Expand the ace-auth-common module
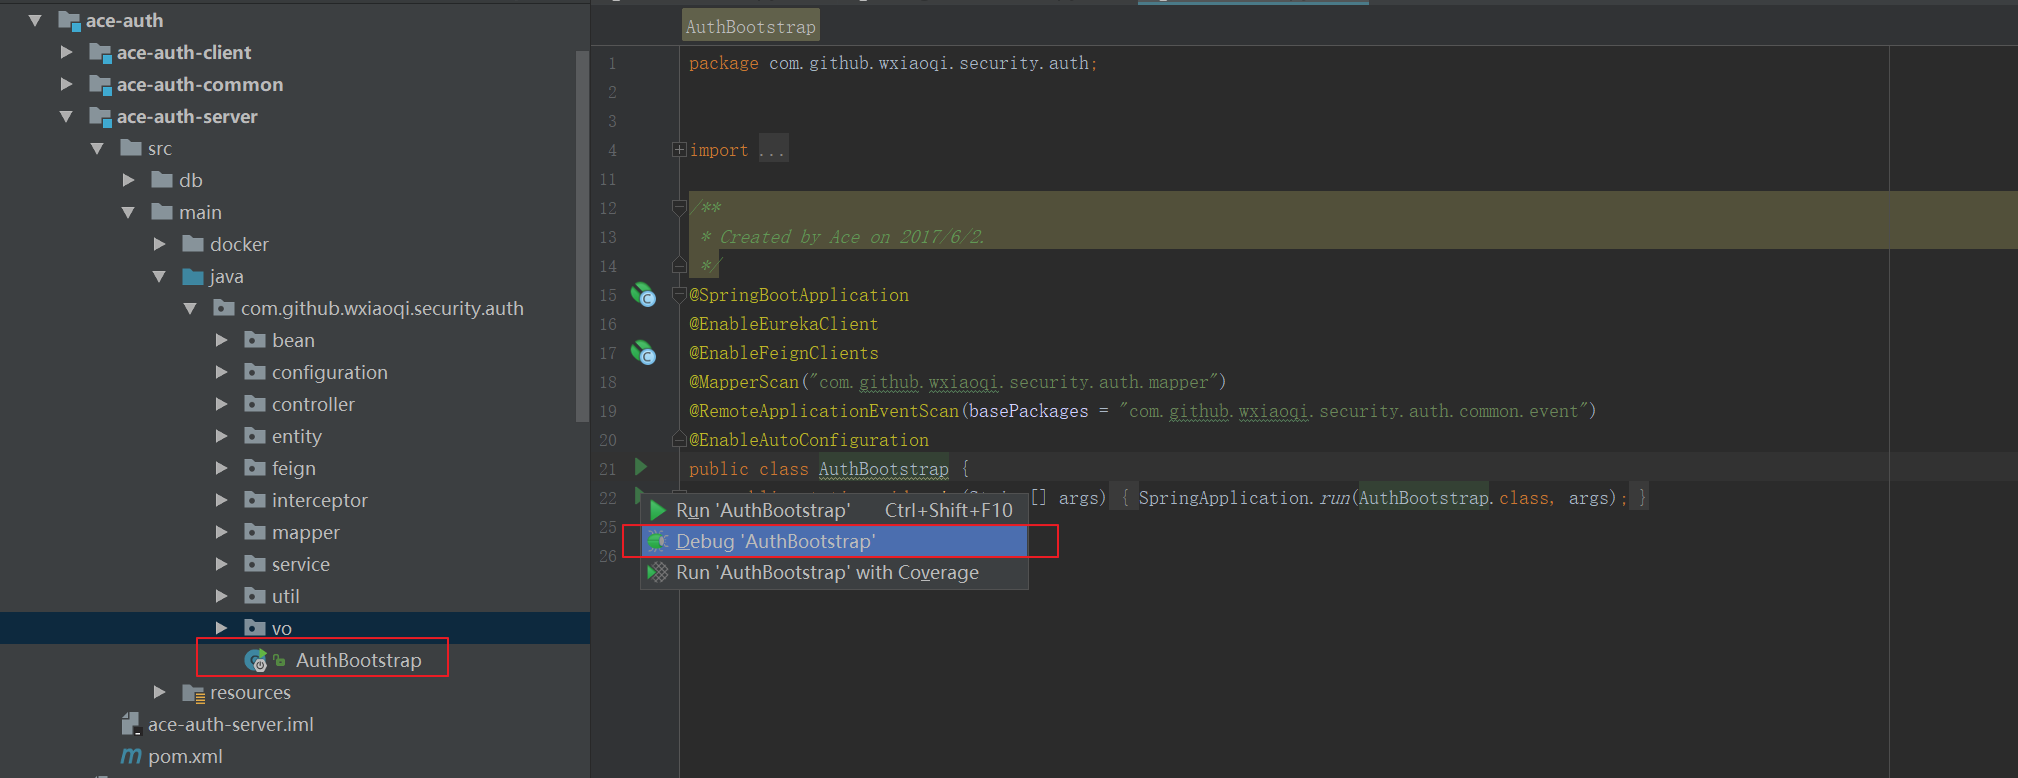Screen dimensions: 2018x778 click(x=66, y=84)
